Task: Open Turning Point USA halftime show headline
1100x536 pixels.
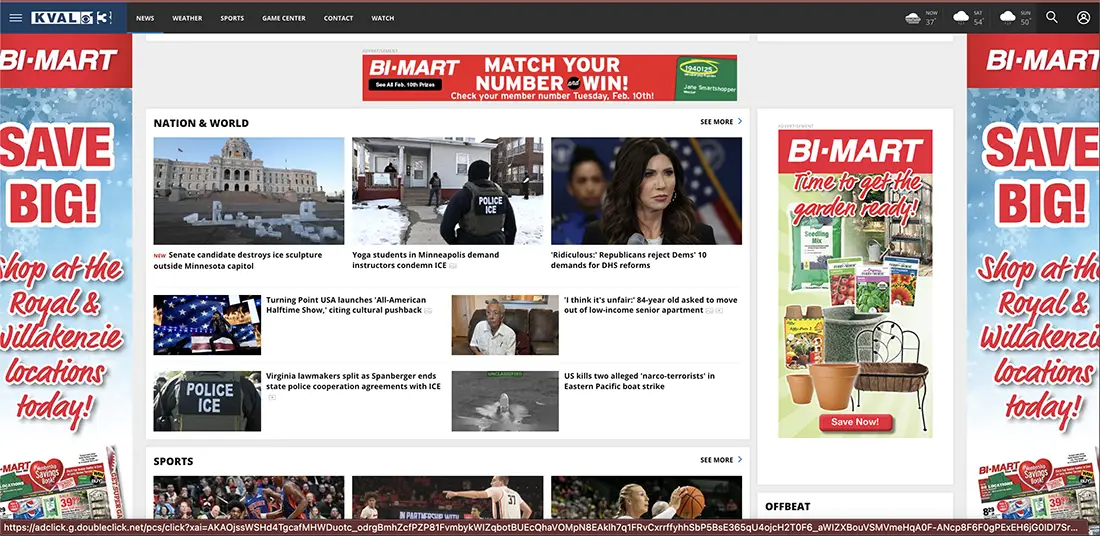Action: tap(346, 305)
